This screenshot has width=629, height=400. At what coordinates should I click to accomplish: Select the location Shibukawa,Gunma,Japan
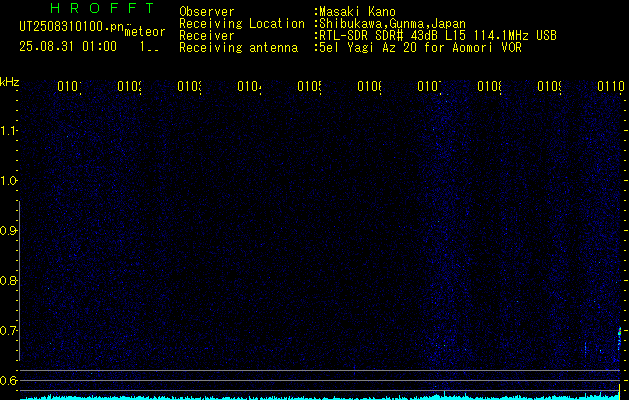392,24
